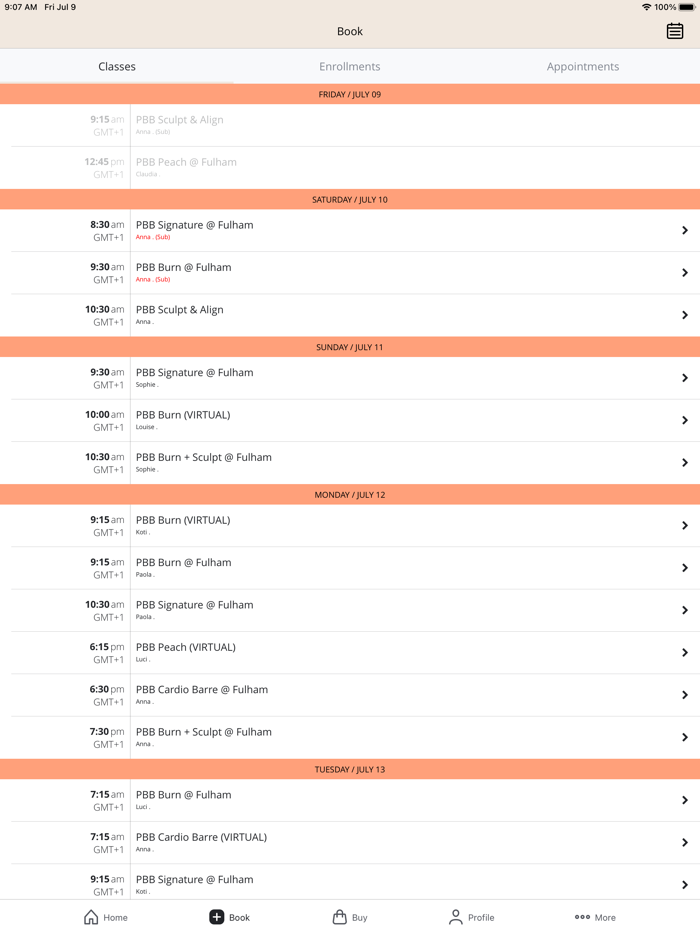Open the Profile person icon
Image resolution: width=700 pixels, height=934 pixels.
click(x=456, y=917)
